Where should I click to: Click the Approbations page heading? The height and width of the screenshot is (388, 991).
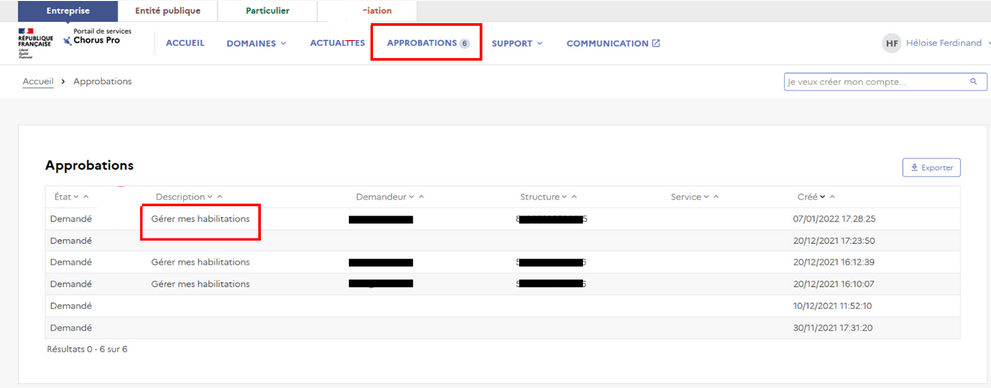pos(89,166)
